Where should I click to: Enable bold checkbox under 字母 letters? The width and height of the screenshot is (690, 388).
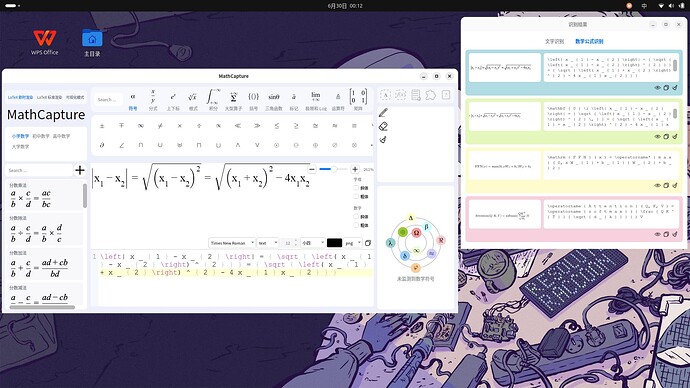tap(356, 196)
